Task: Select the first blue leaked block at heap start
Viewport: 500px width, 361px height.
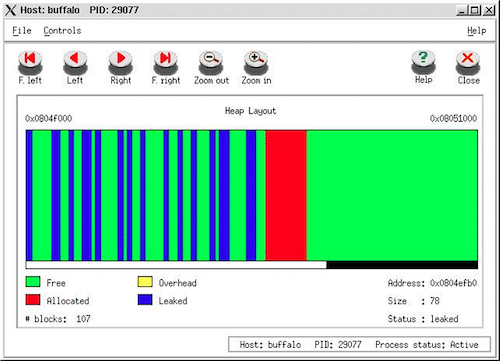Action: tap(29, 195)
